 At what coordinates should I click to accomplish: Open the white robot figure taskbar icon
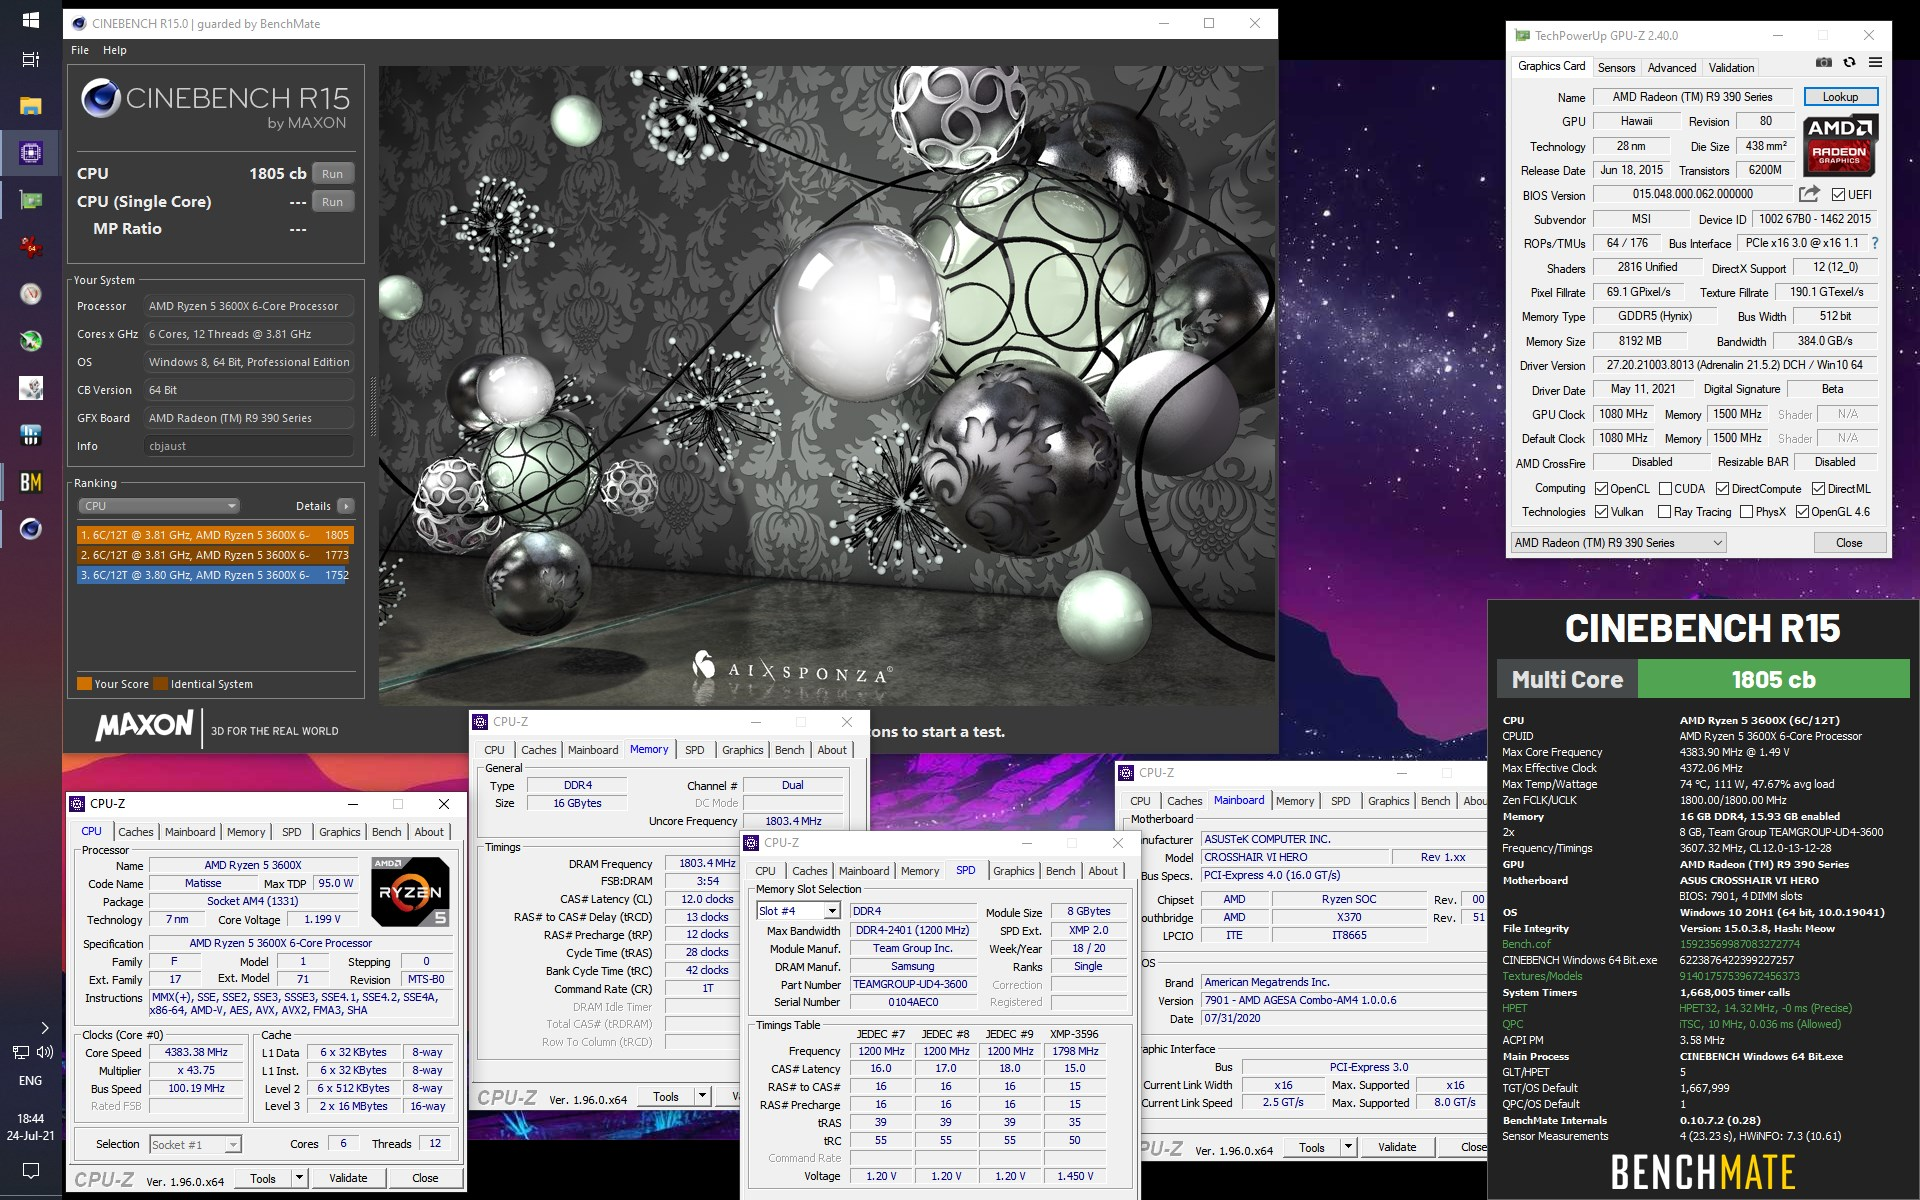coord(30,388)
